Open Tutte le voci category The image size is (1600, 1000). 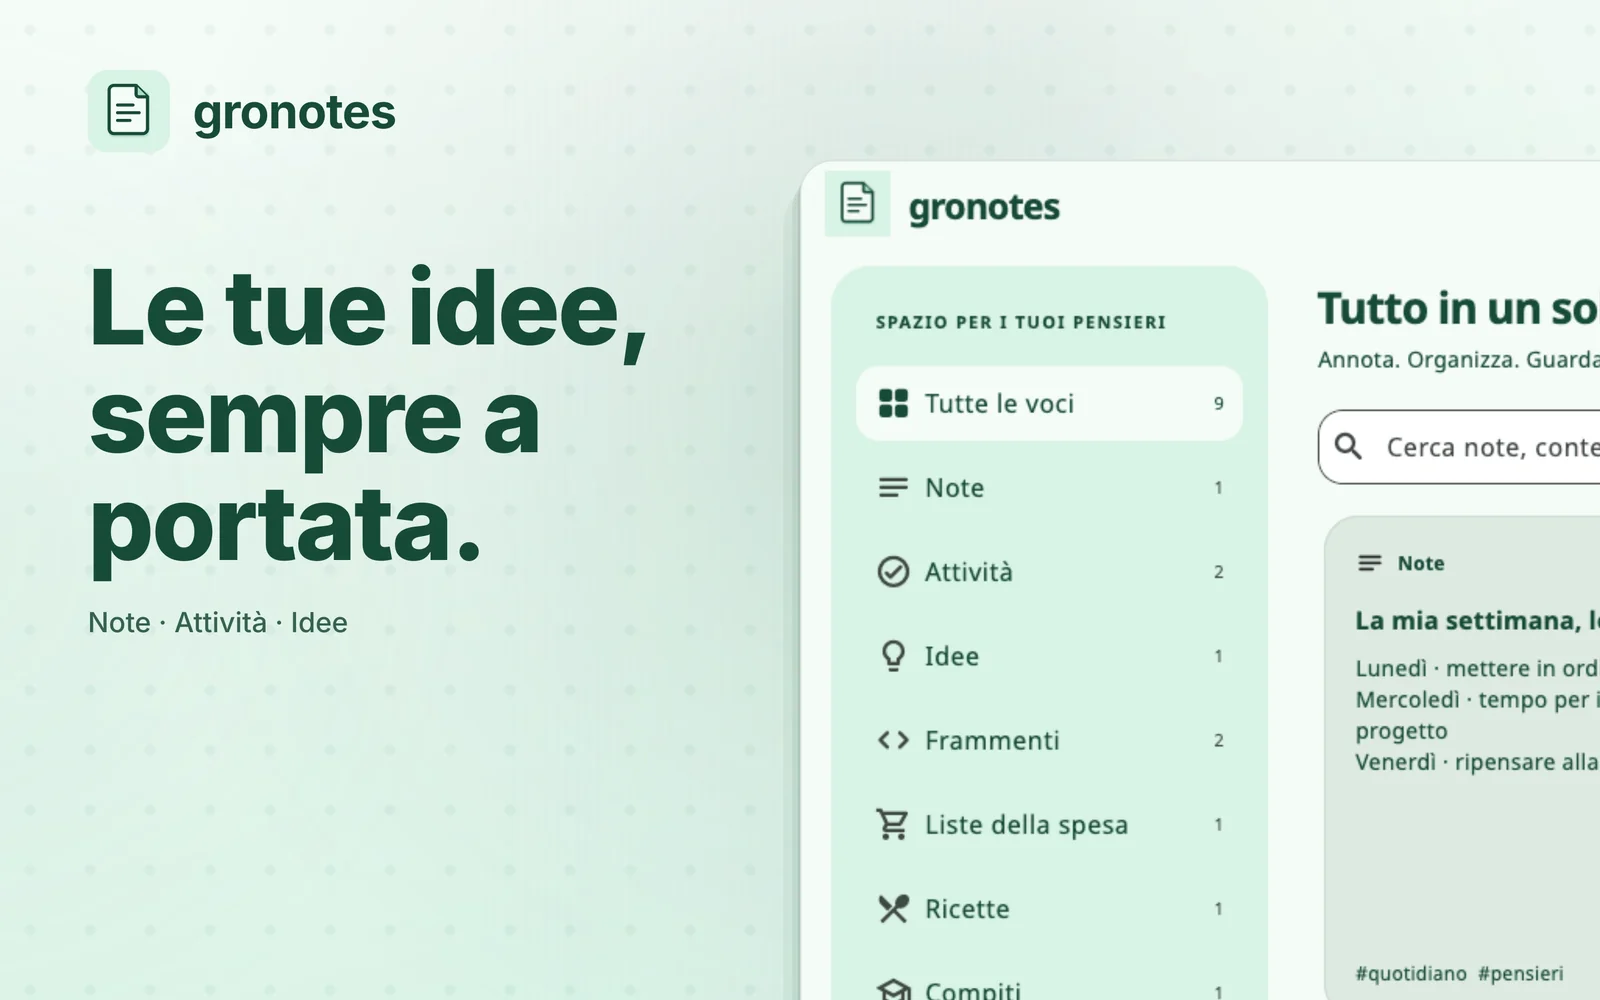tap(1049, 403)
